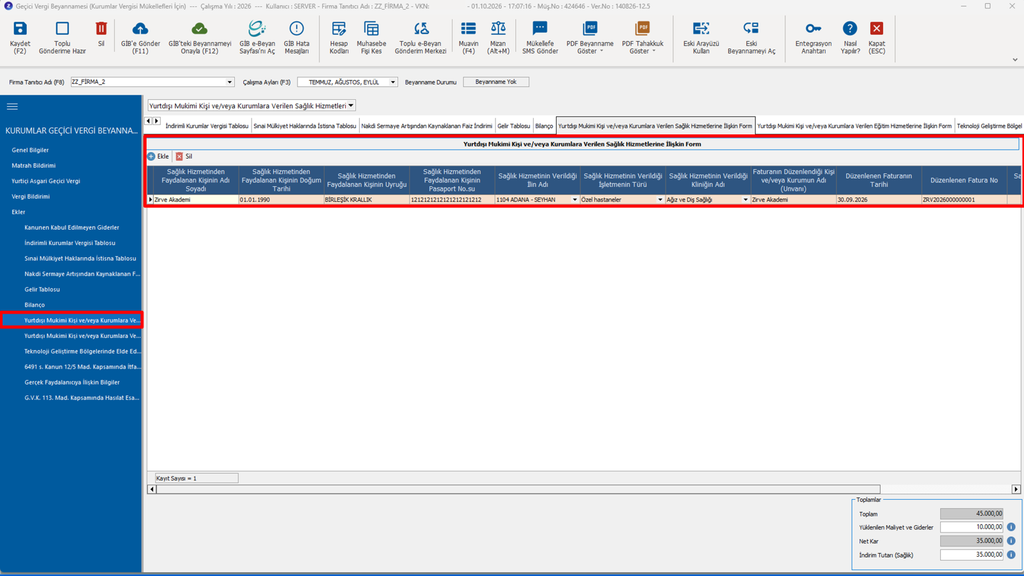Switch to the Bilanço tab
The height and width of the screenshot is (576, 1024).
(544, 126)
